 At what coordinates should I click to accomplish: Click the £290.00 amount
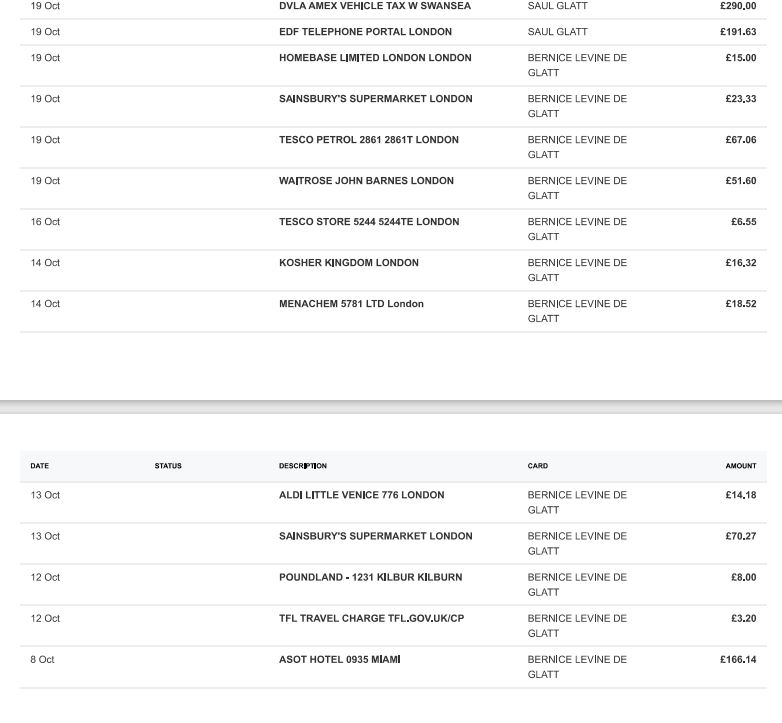coord(738,6)
